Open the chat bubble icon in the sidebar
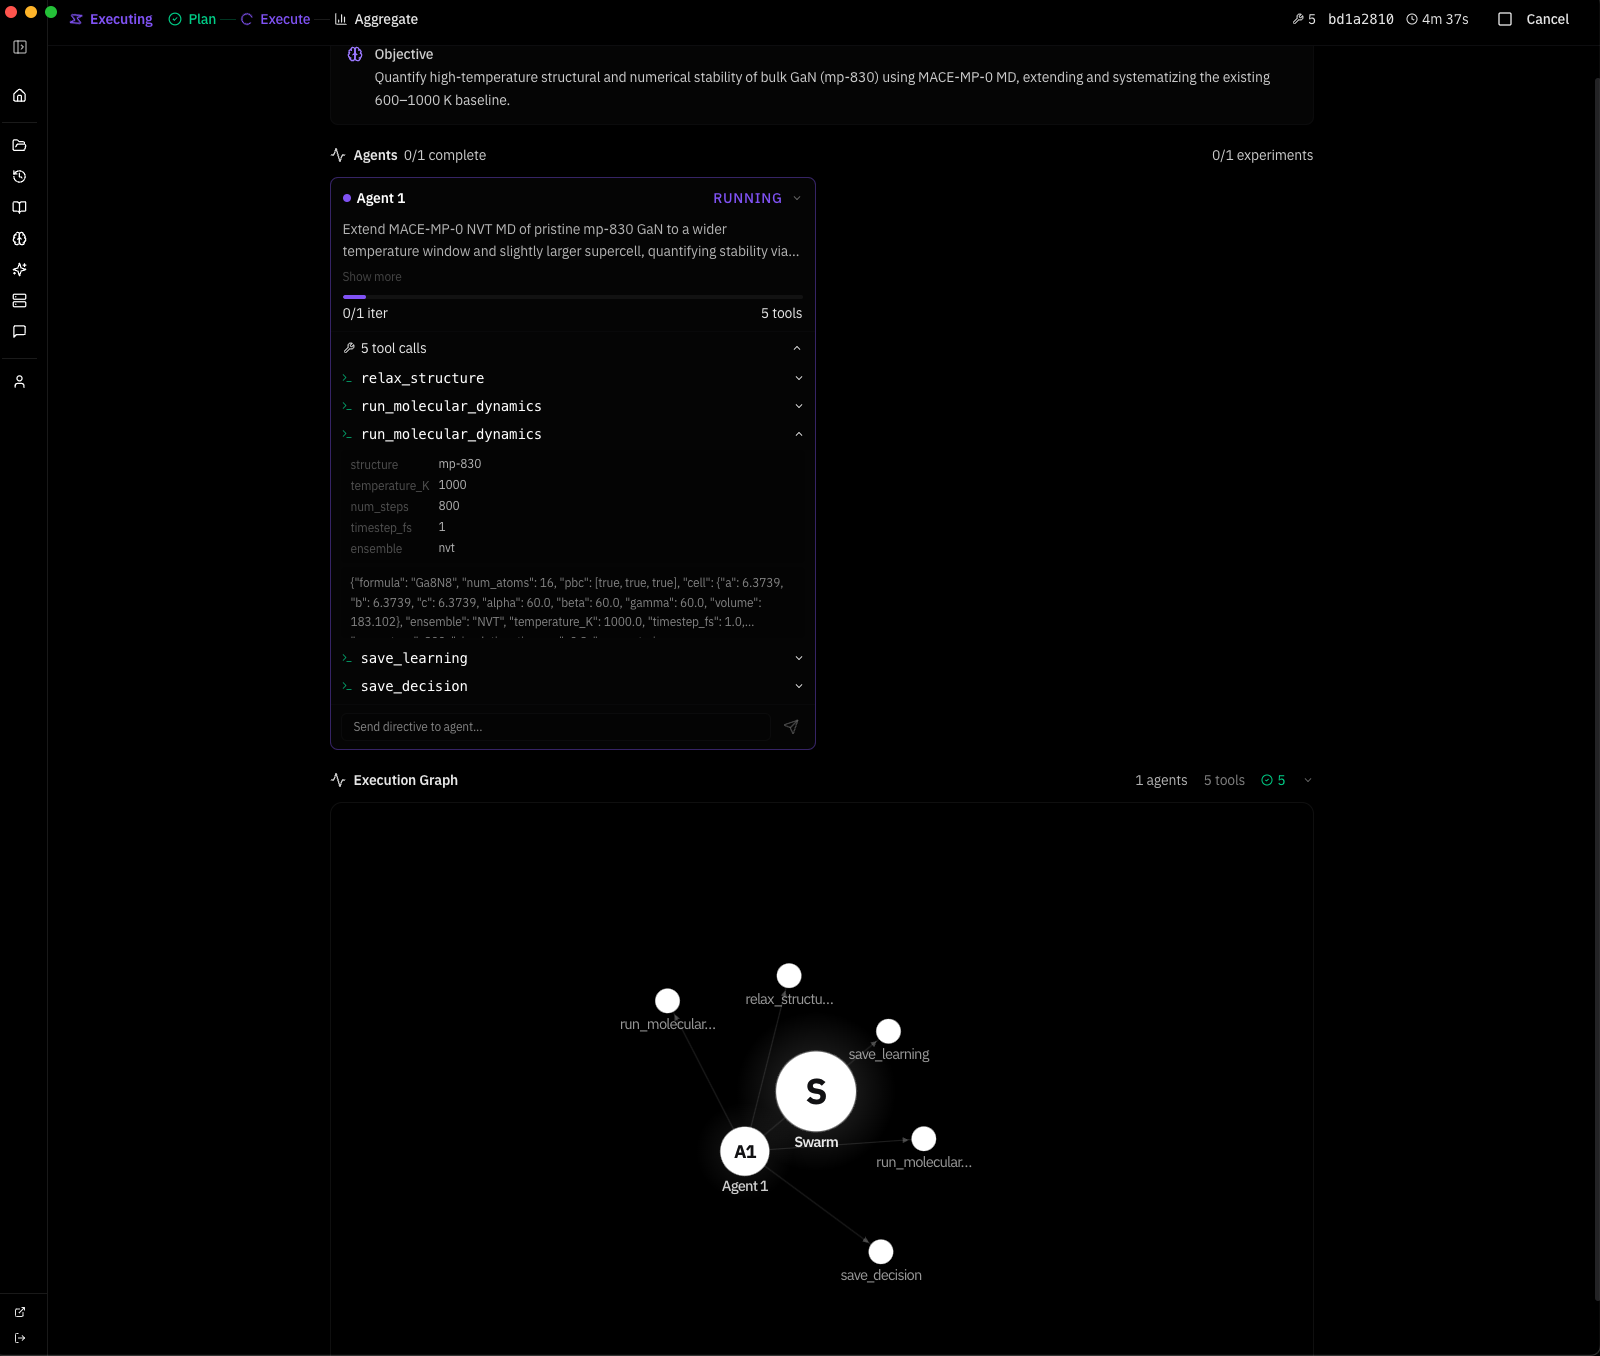Image resolution: width=1600 pixels, height=1356 pixels. tap(19, 332)
